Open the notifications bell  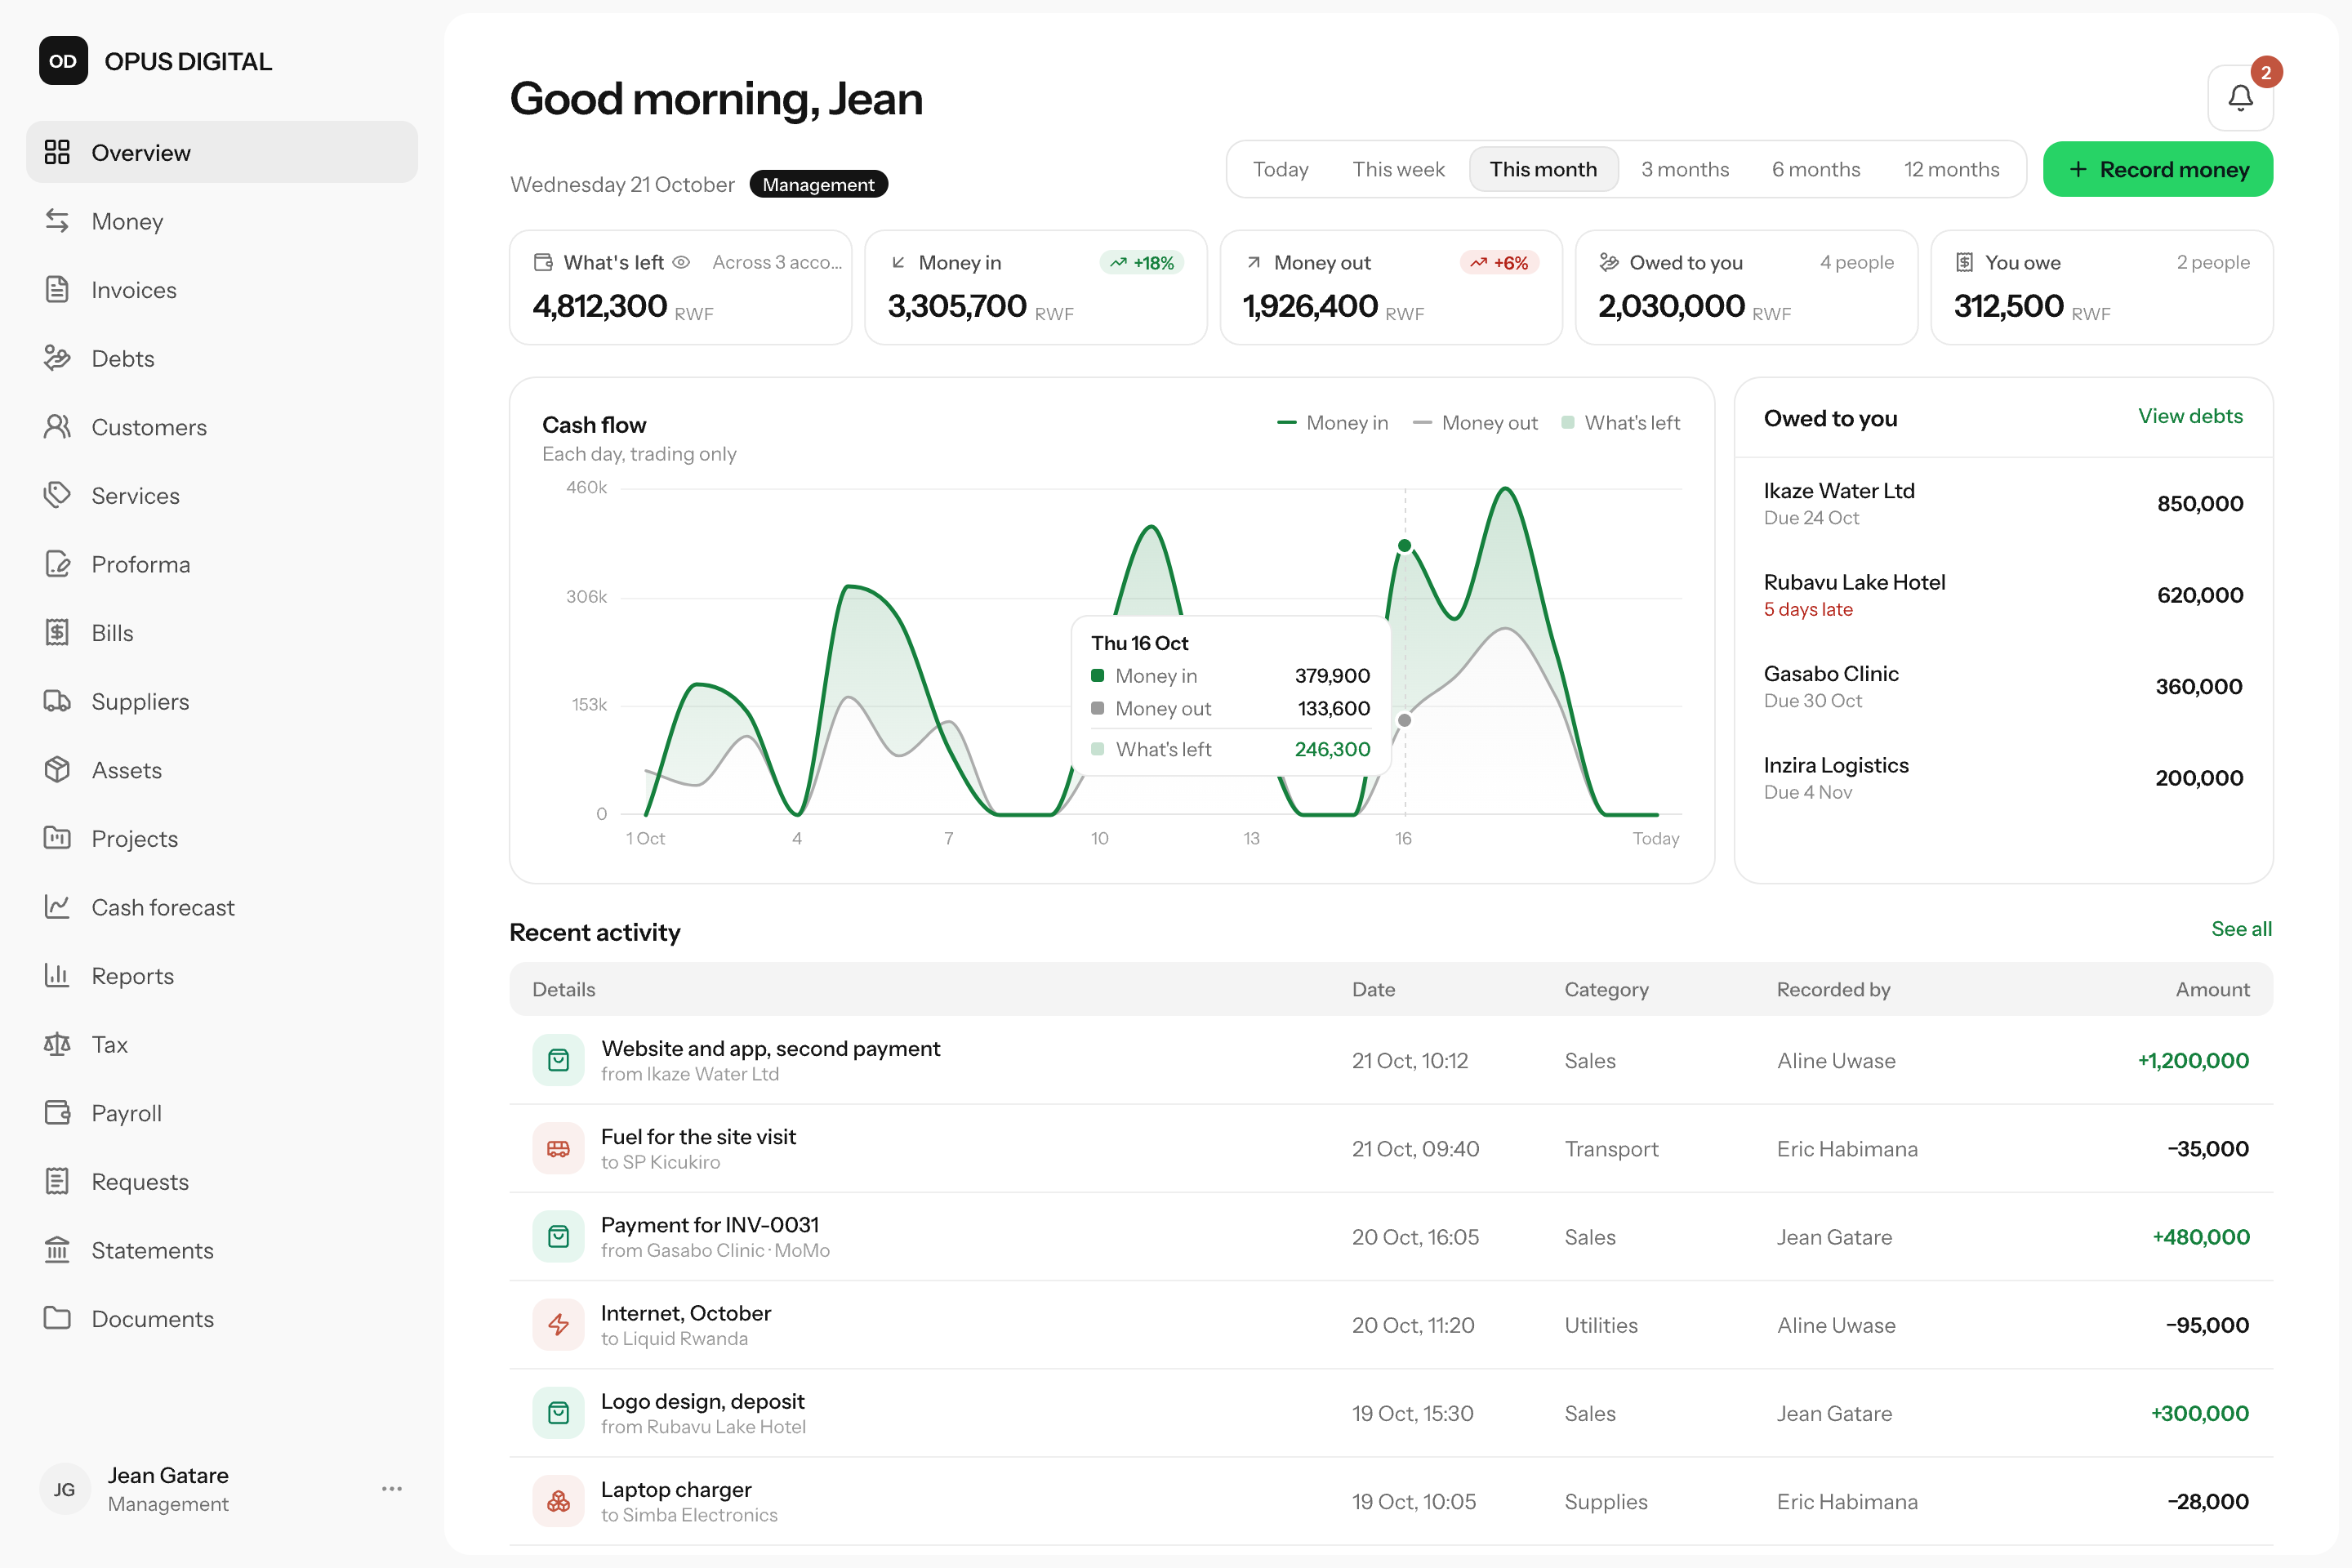pyautogui.click(x=2240, y=98)
